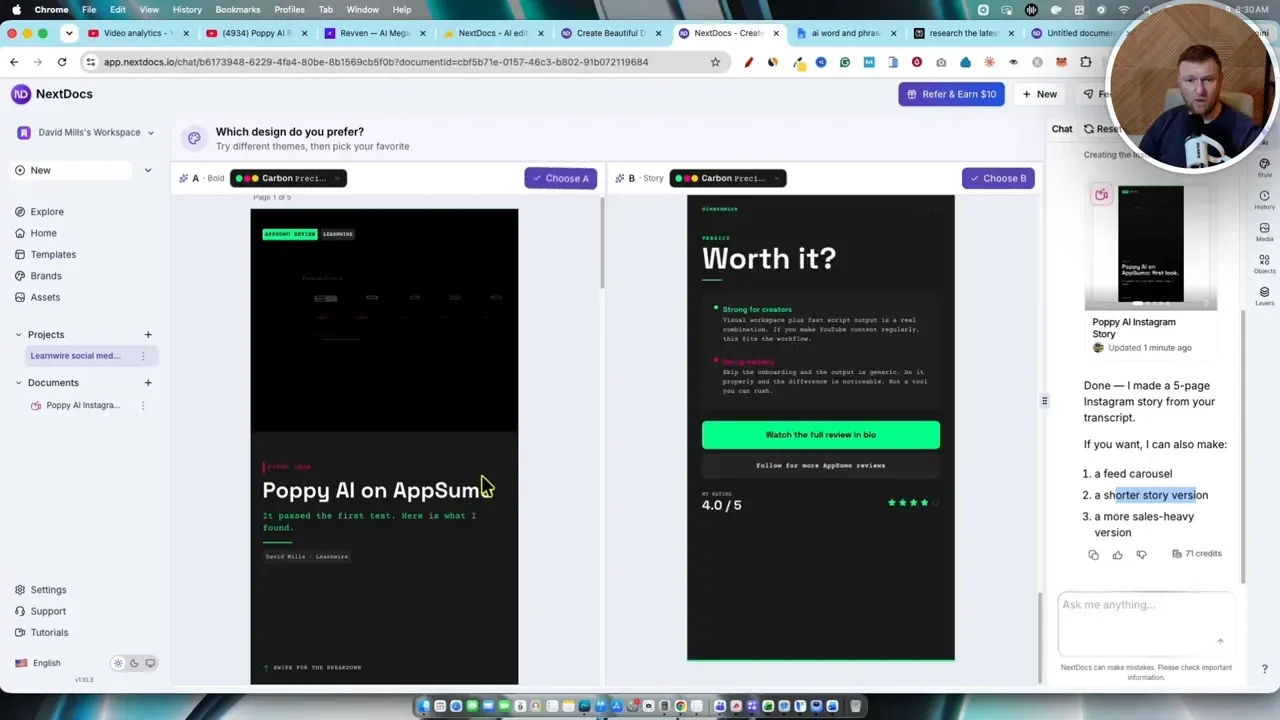This screenshot has width=1280, height=720.
Task: Click the panel resize handle
Action: [1044, 401]
